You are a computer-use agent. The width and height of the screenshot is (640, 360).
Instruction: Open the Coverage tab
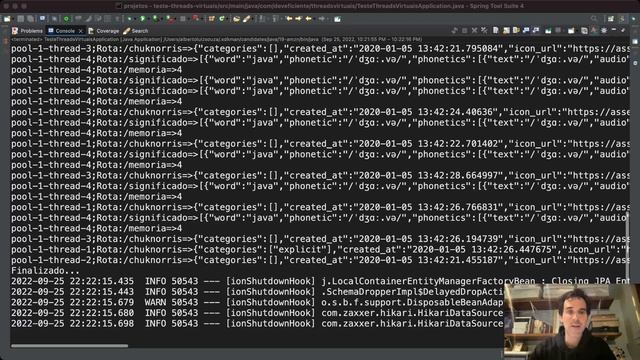pyautogui.click(x=104, y=31)
